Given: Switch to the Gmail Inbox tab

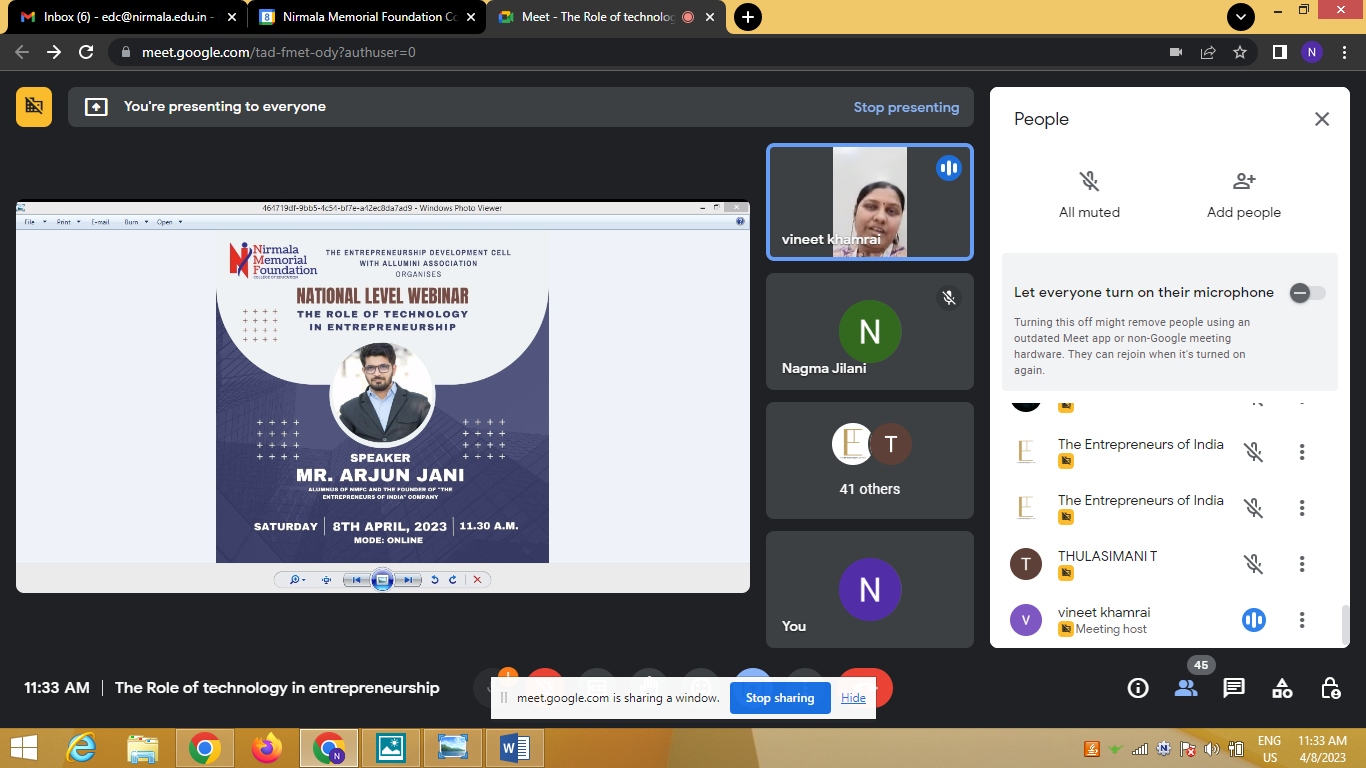Looking at the screenshot, I should click(x=125, y=17).
